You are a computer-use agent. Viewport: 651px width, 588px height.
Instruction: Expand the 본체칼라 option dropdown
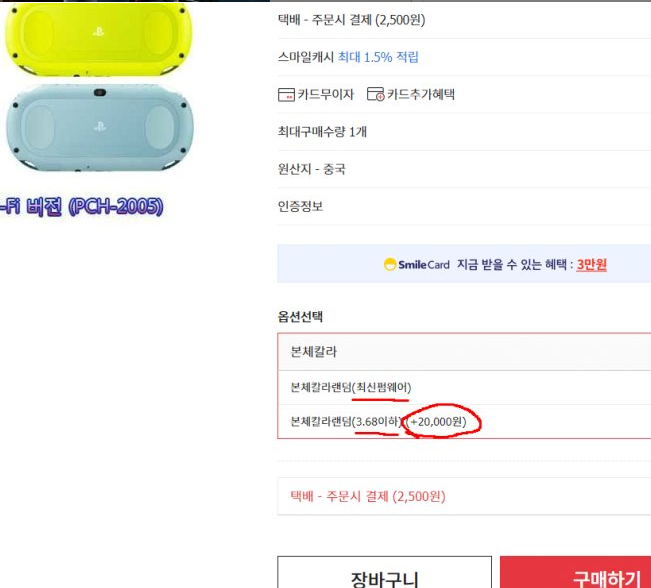pos(464,352)
